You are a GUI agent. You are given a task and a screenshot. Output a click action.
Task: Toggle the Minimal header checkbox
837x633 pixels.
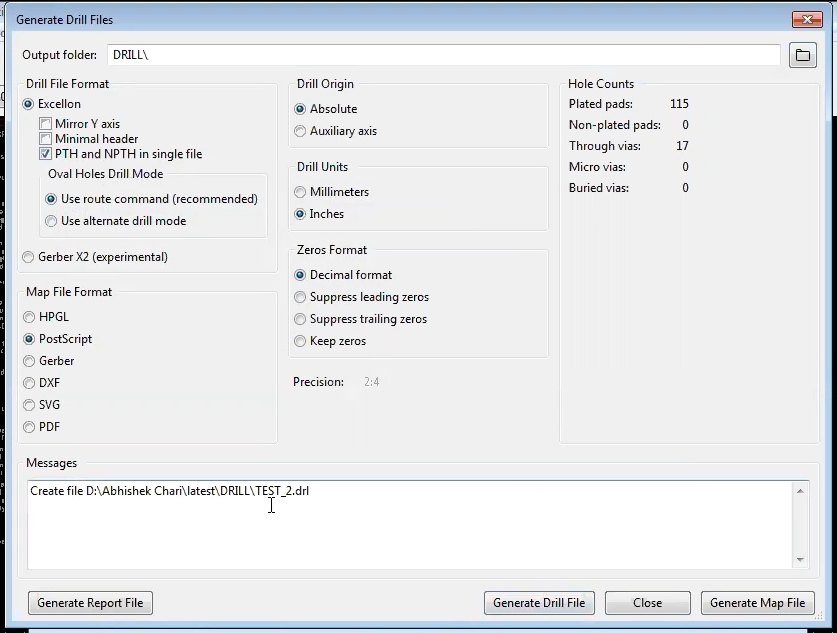(46, 139)
